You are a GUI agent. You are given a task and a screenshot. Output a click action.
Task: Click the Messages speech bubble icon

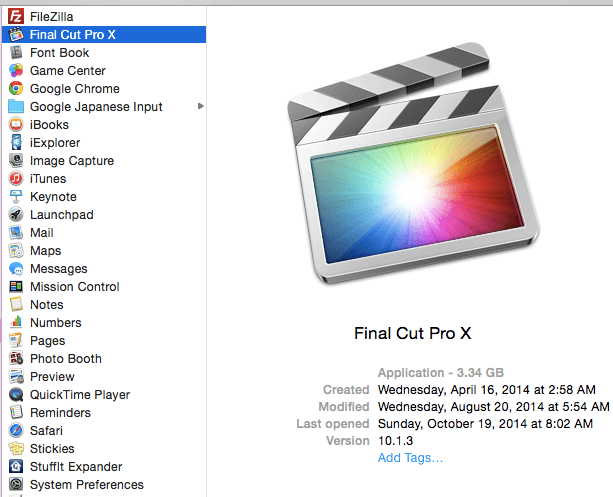point(16,269)
